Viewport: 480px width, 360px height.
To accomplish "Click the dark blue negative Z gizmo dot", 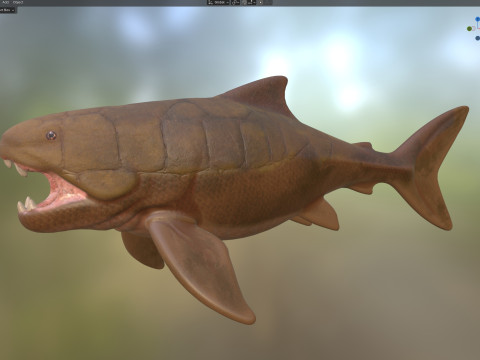I will point(478,38).
